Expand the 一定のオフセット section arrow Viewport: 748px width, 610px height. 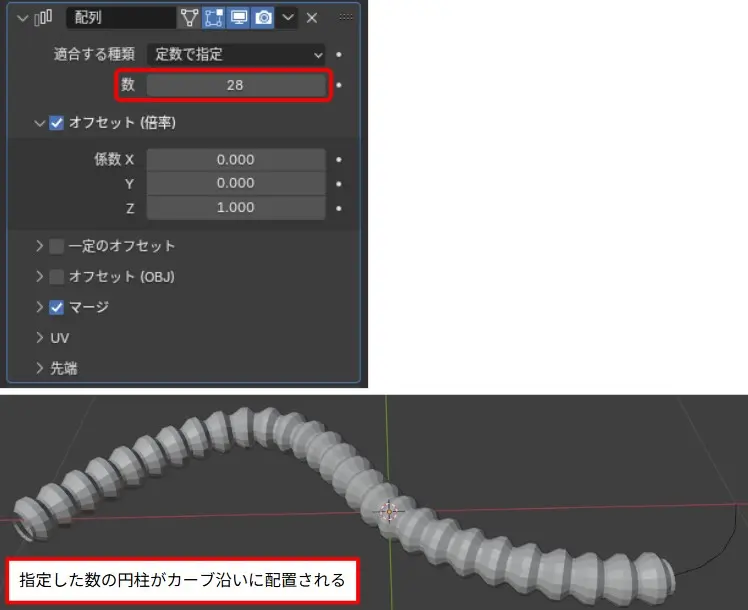(39, 246)
